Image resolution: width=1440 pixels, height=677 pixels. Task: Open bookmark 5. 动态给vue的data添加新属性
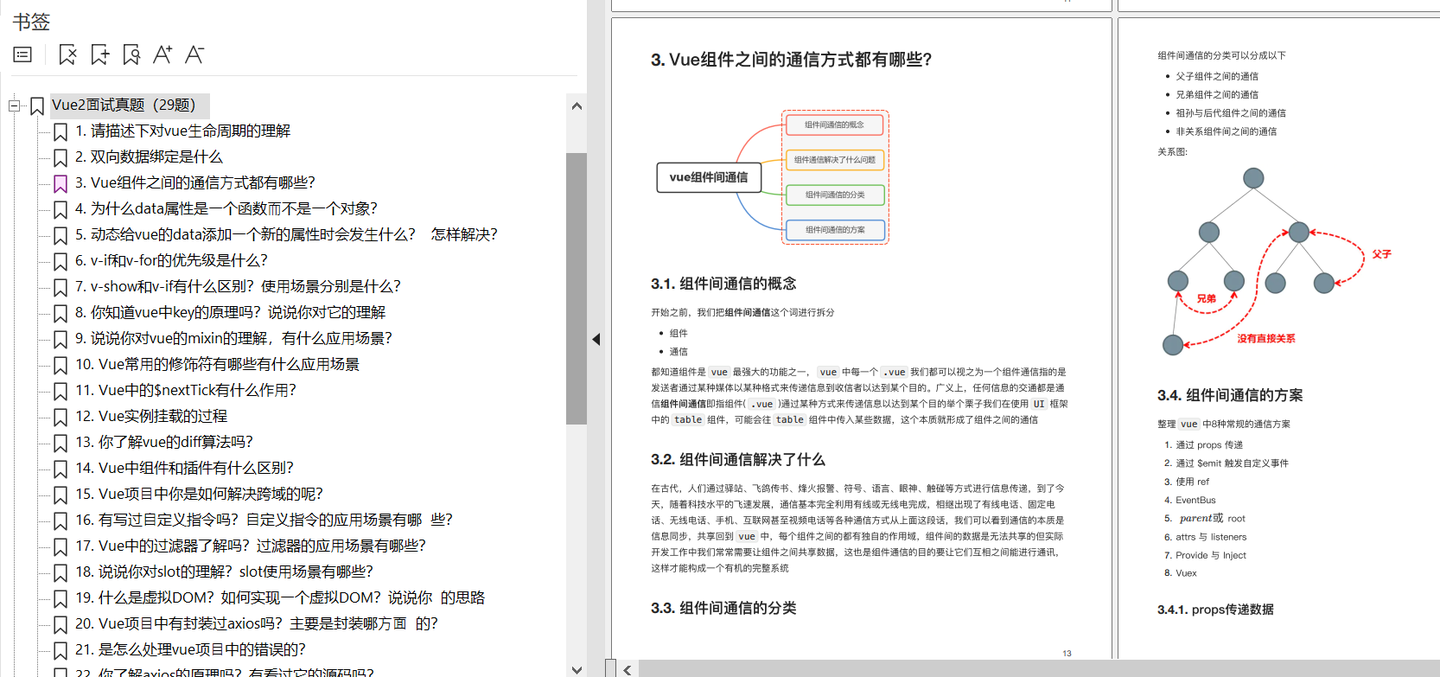coord(286,235)
